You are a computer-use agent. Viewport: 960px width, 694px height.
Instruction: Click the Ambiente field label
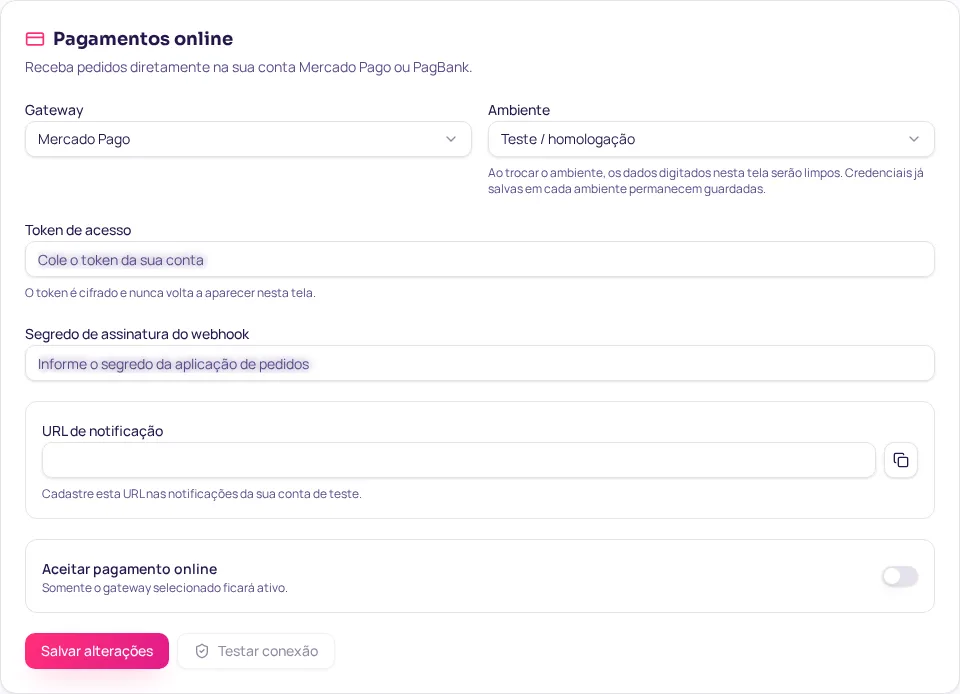pos(519,110)
